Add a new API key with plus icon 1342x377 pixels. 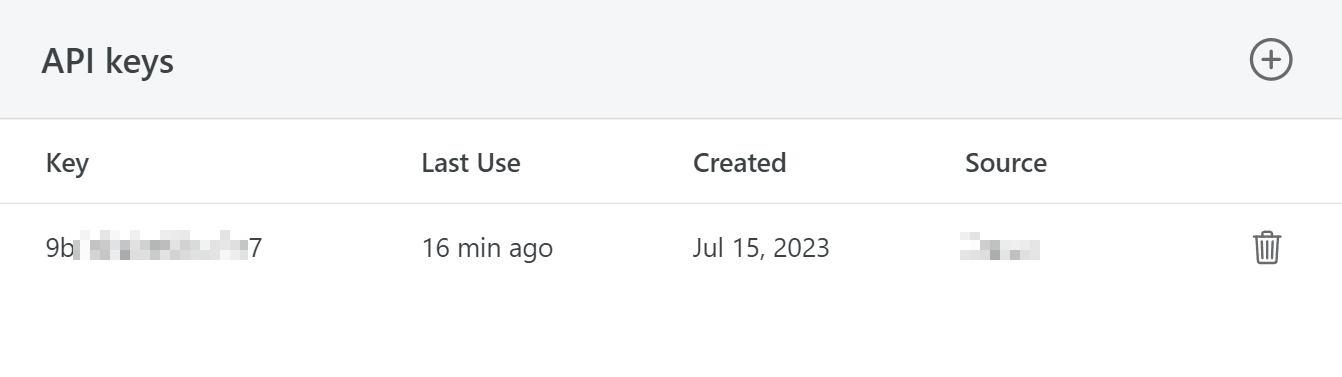[1271, 60]
